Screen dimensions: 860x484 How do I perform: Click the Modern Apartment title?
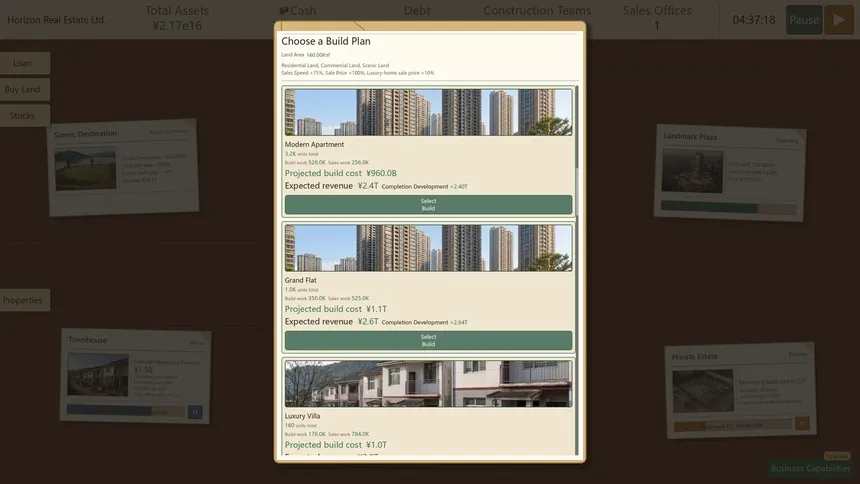[314, 144]
